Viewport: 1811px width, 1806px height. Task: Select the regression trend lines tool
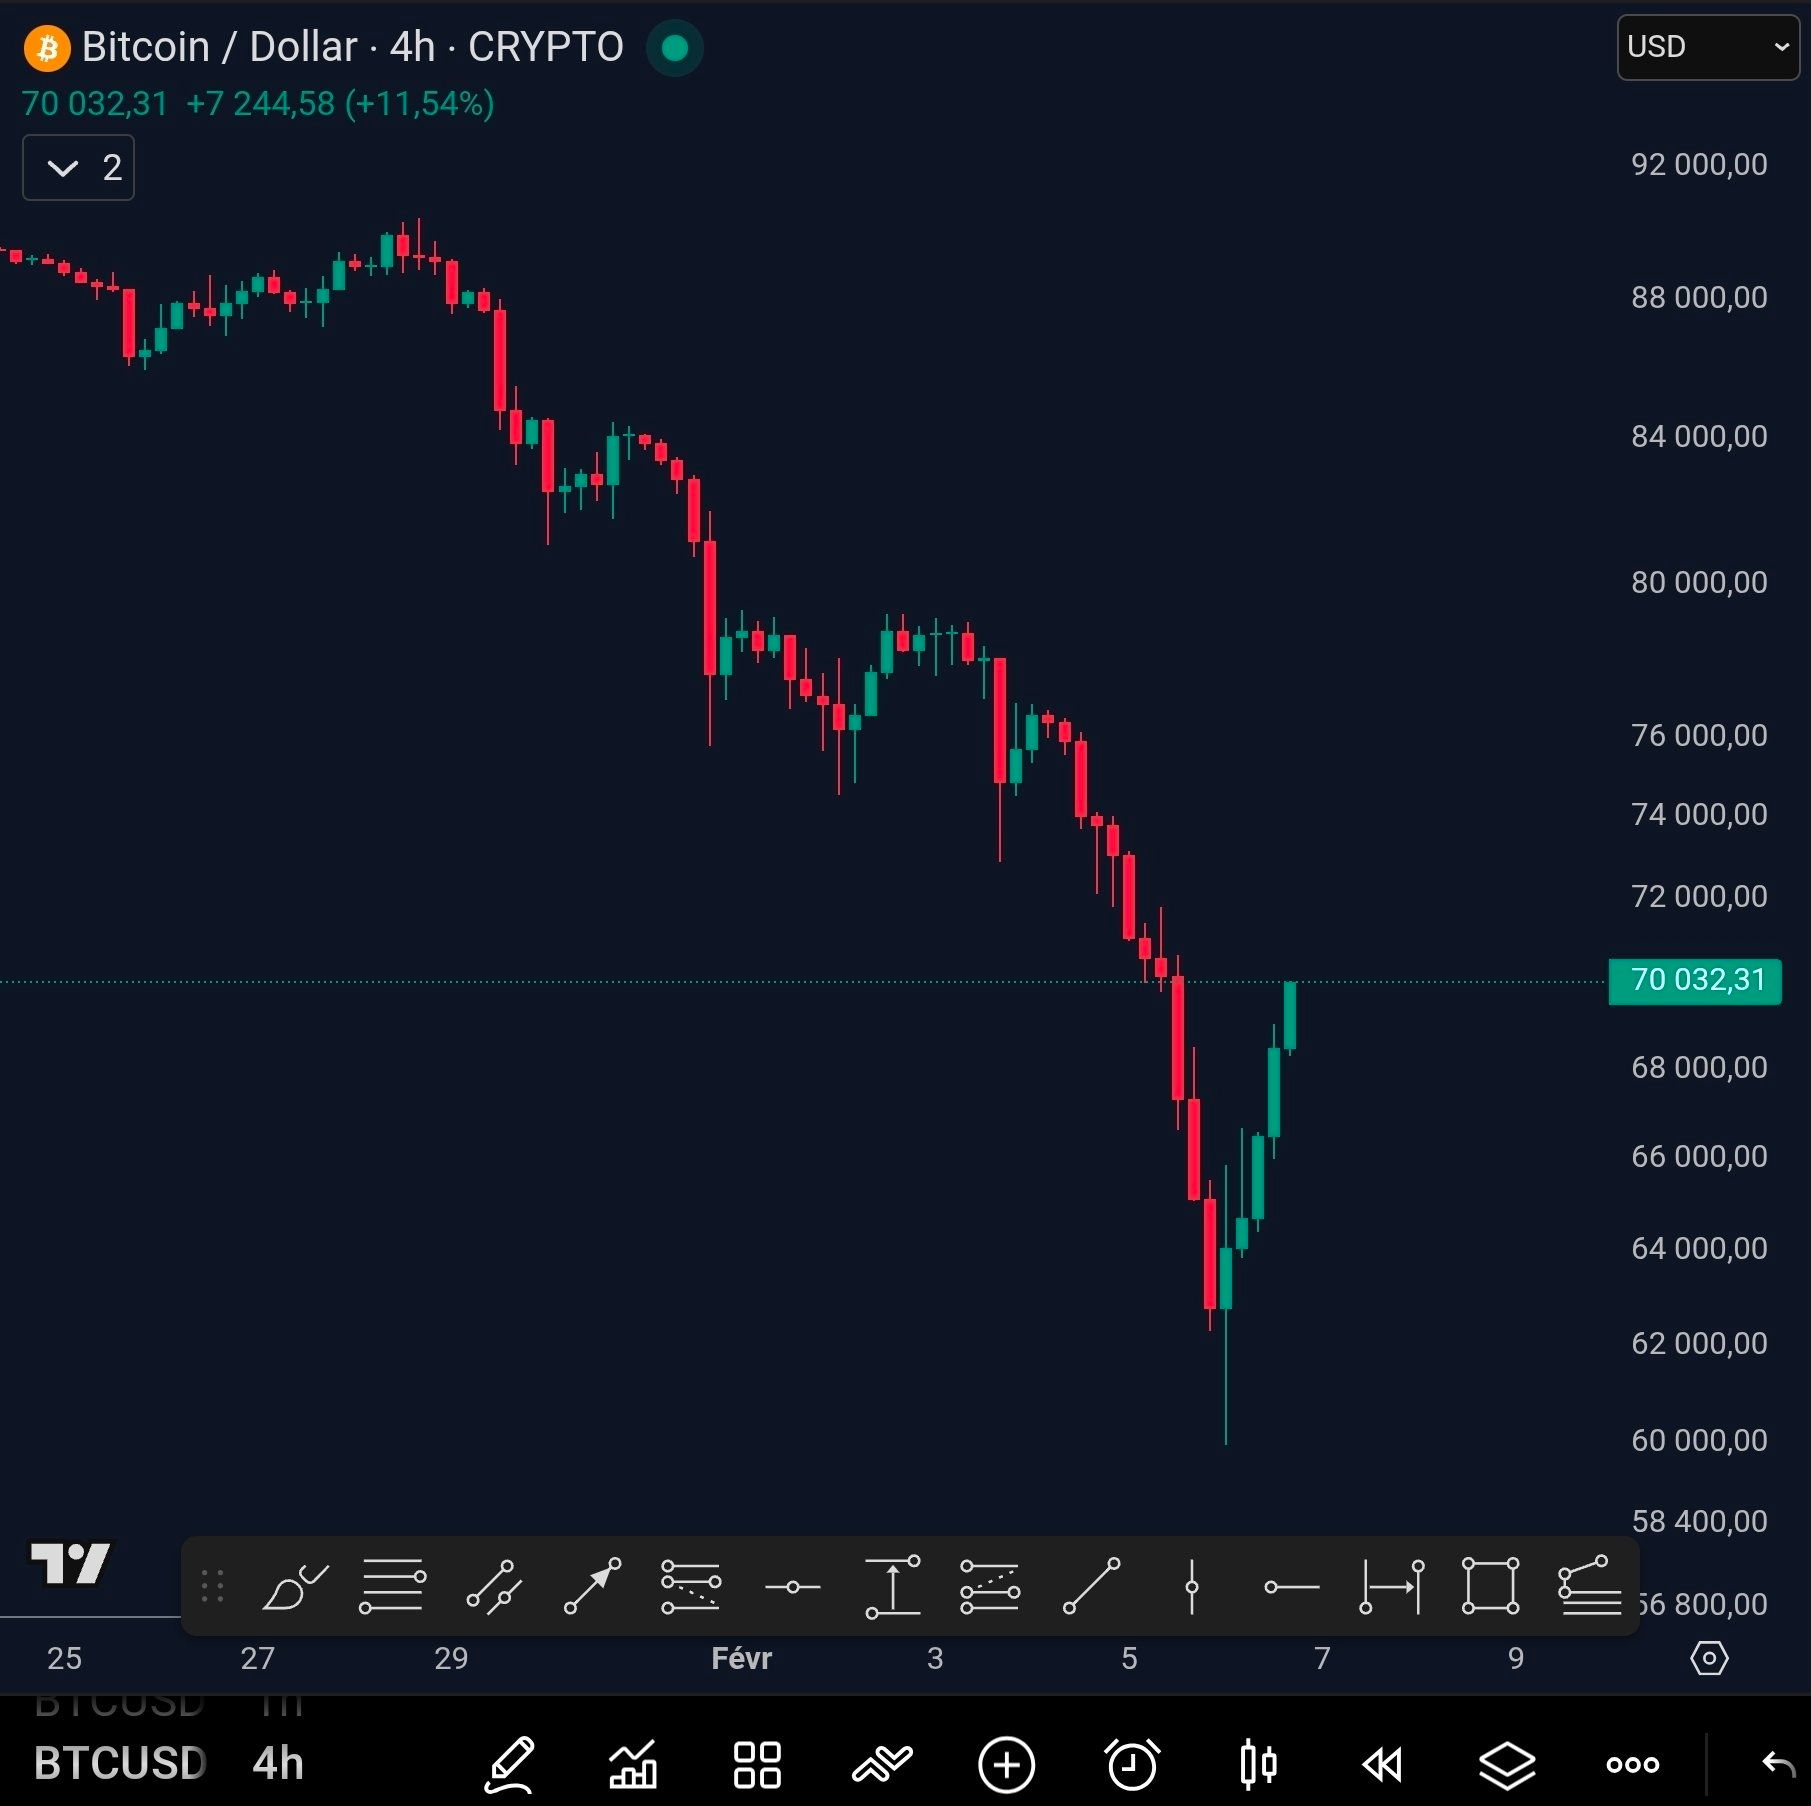click(1589, 1586)
